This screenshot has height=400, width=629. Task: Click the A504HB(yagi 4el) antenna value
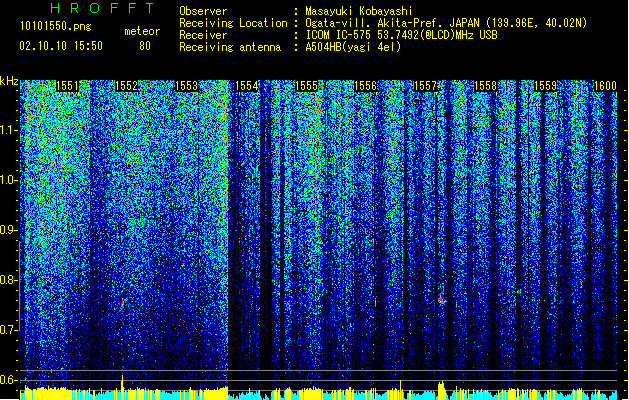353,47
